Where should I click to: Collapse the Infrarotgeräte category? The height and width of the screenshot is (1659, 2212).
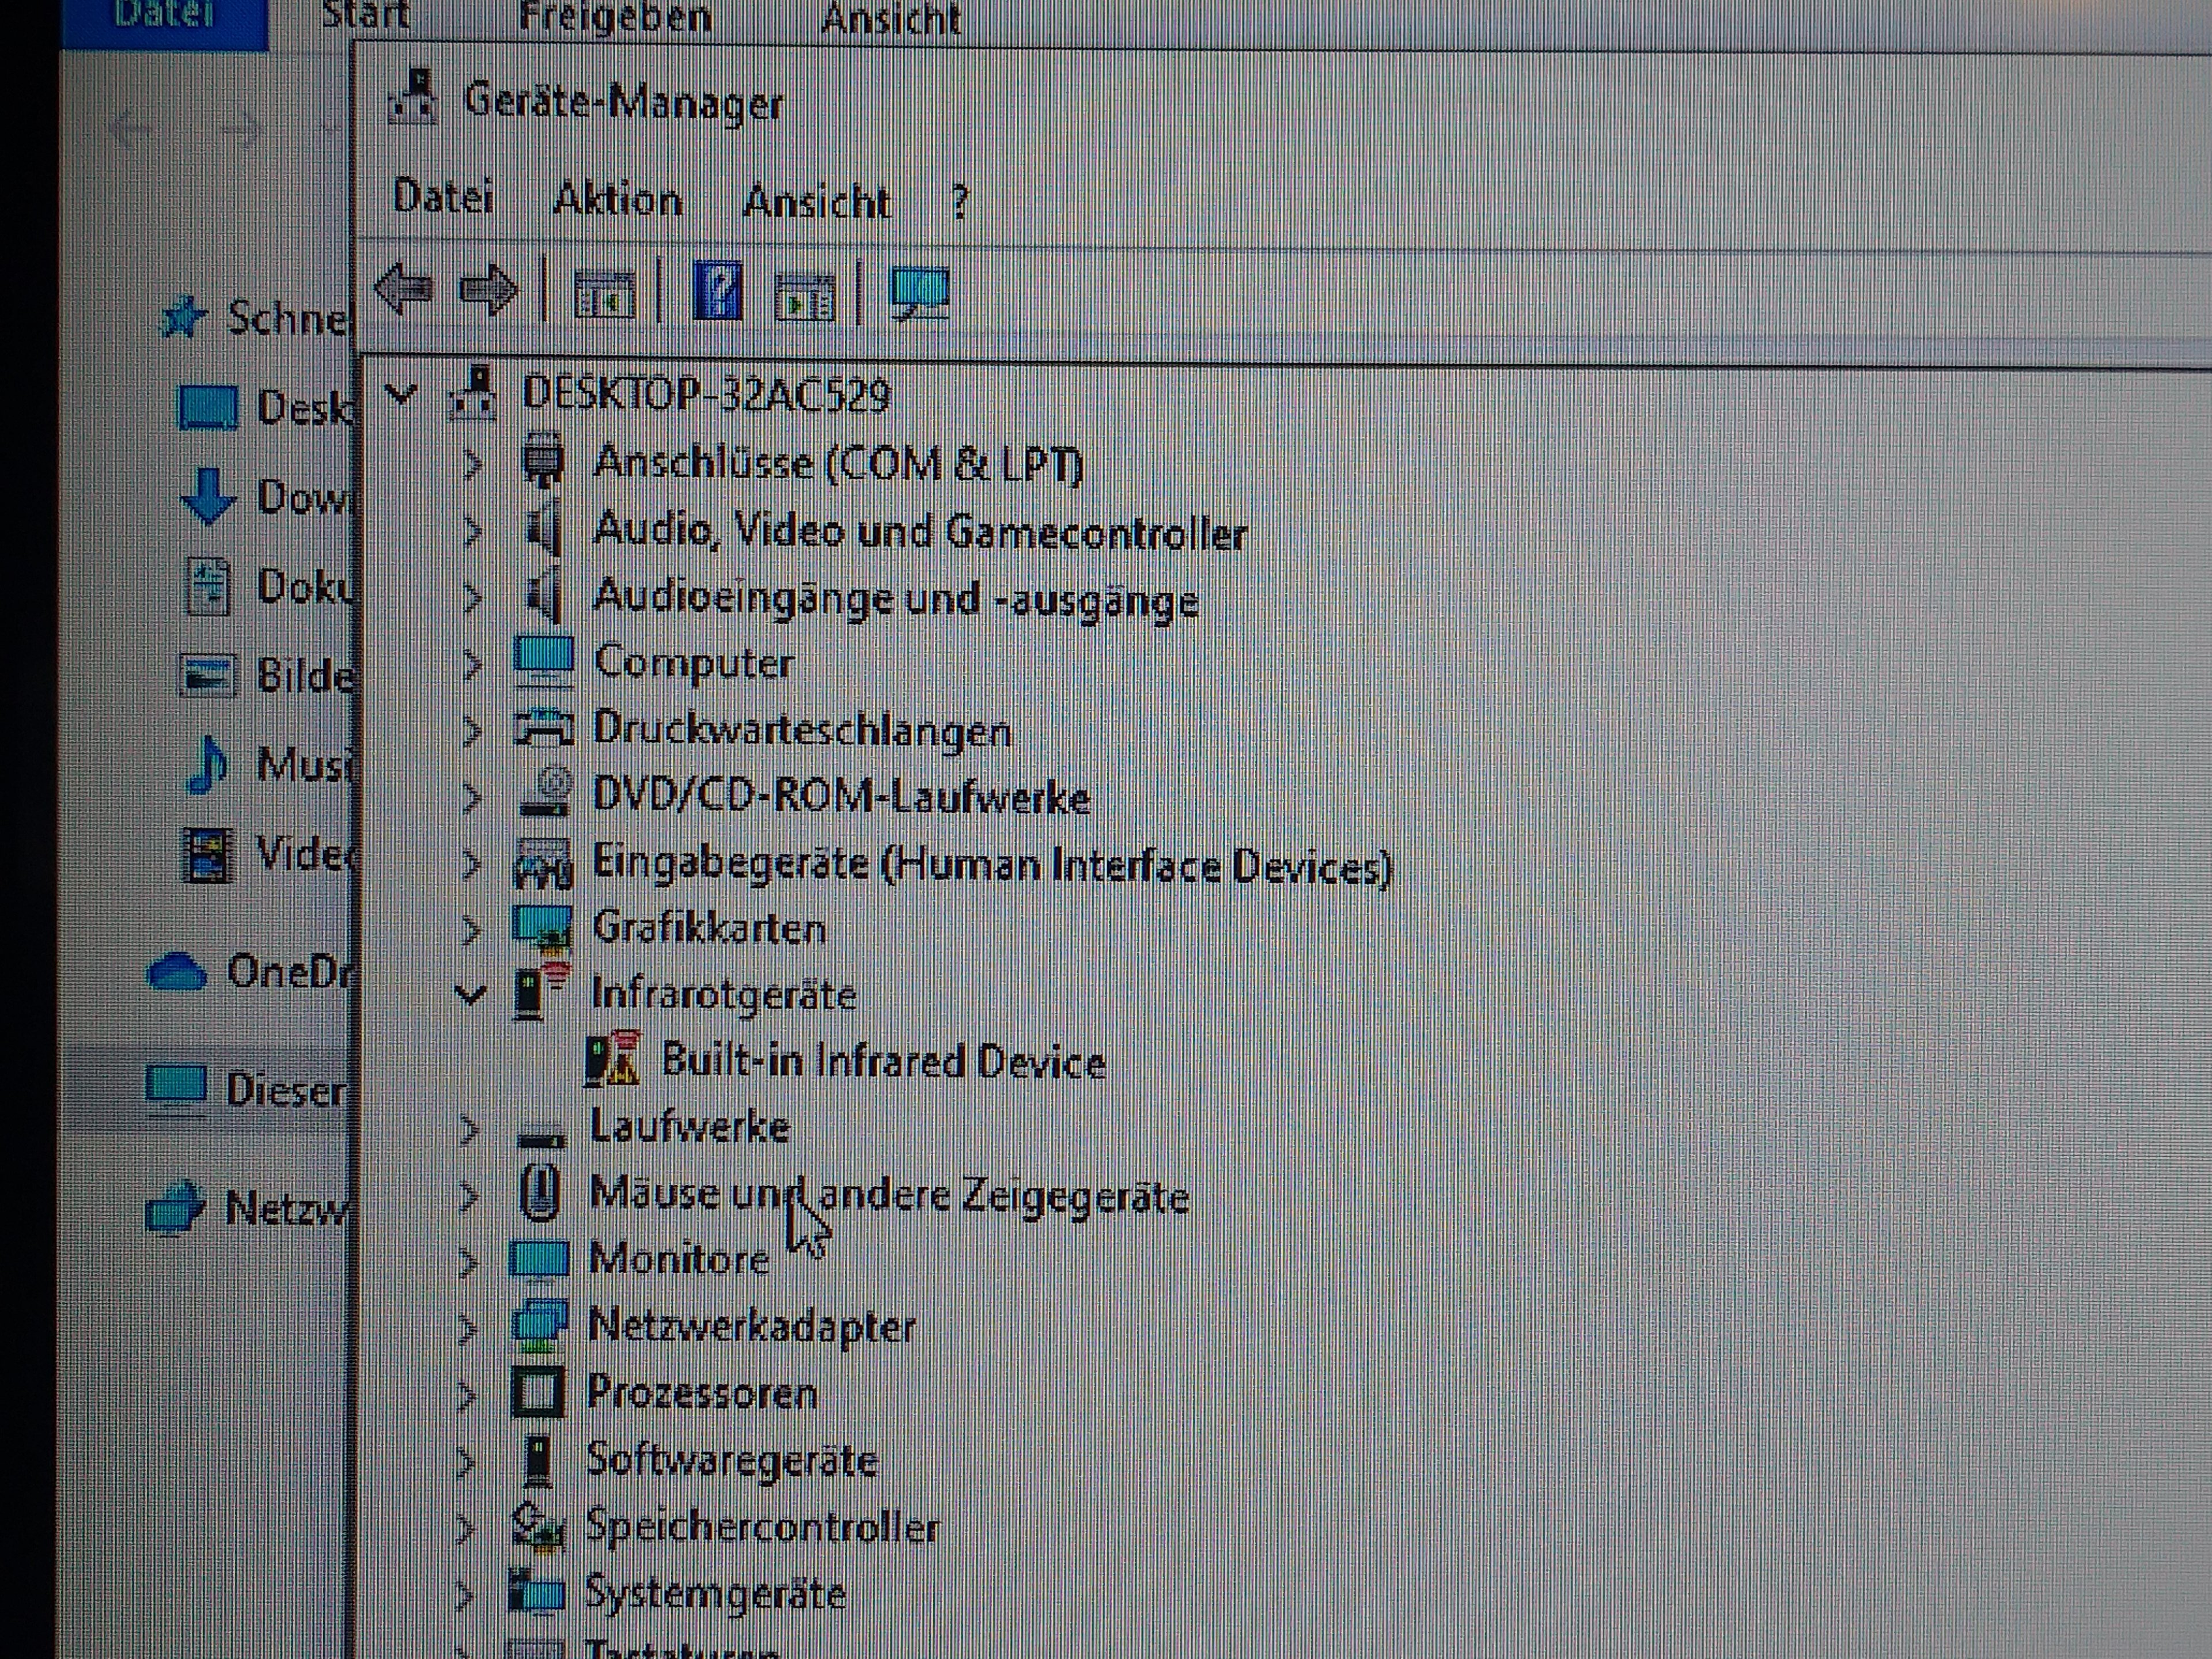pyautogui.click(x=470, y=994)
